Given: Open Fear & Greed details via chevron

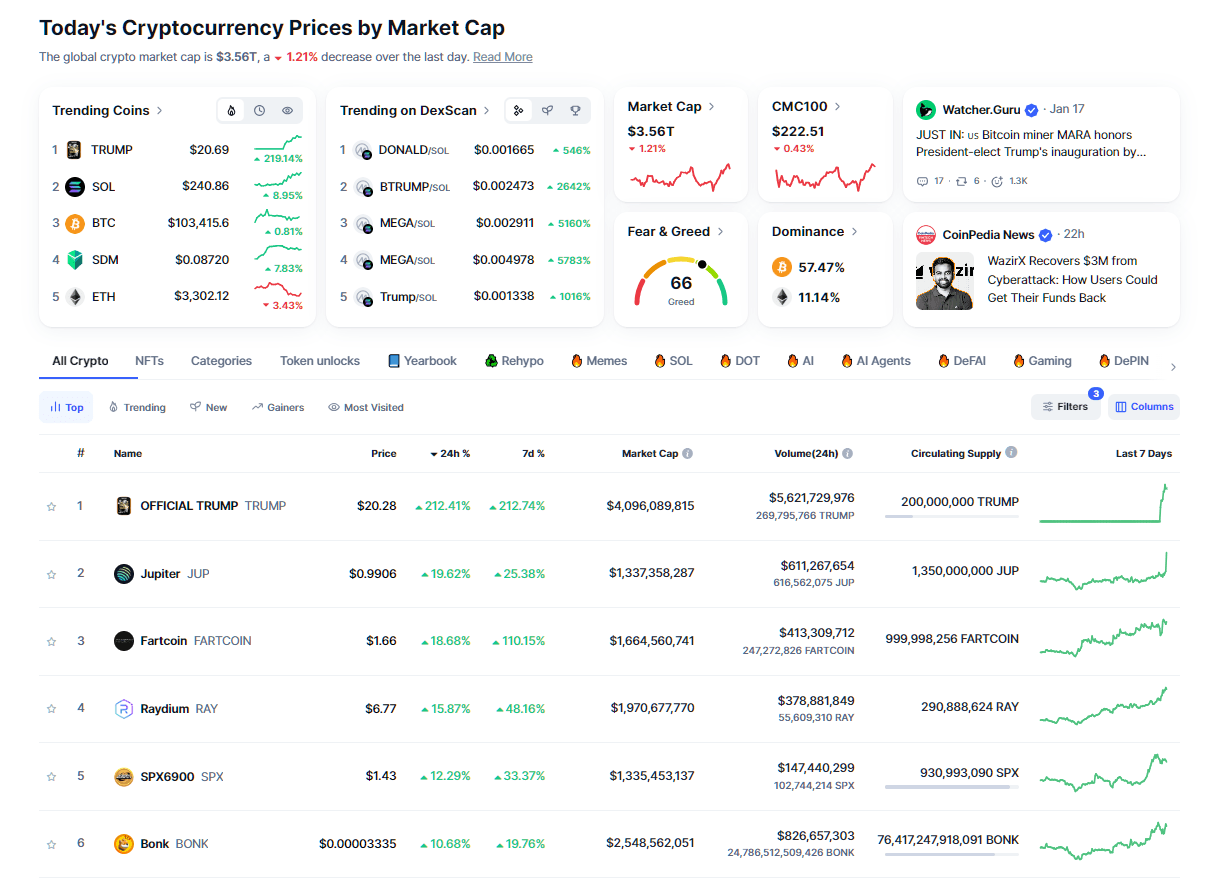Looking at the screenshot, I should pyautogui.click(x=720, y=232).
